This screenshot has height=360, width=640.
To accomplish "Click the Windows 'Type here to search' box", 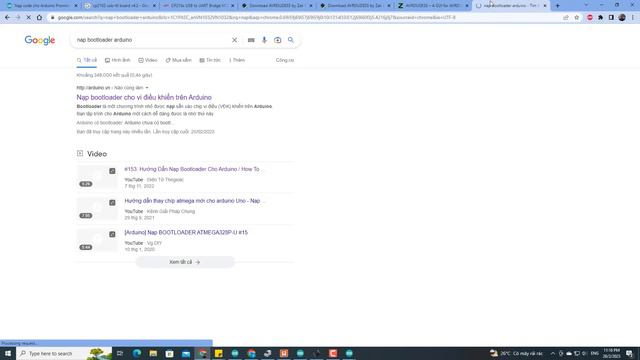I will [64, 353].
